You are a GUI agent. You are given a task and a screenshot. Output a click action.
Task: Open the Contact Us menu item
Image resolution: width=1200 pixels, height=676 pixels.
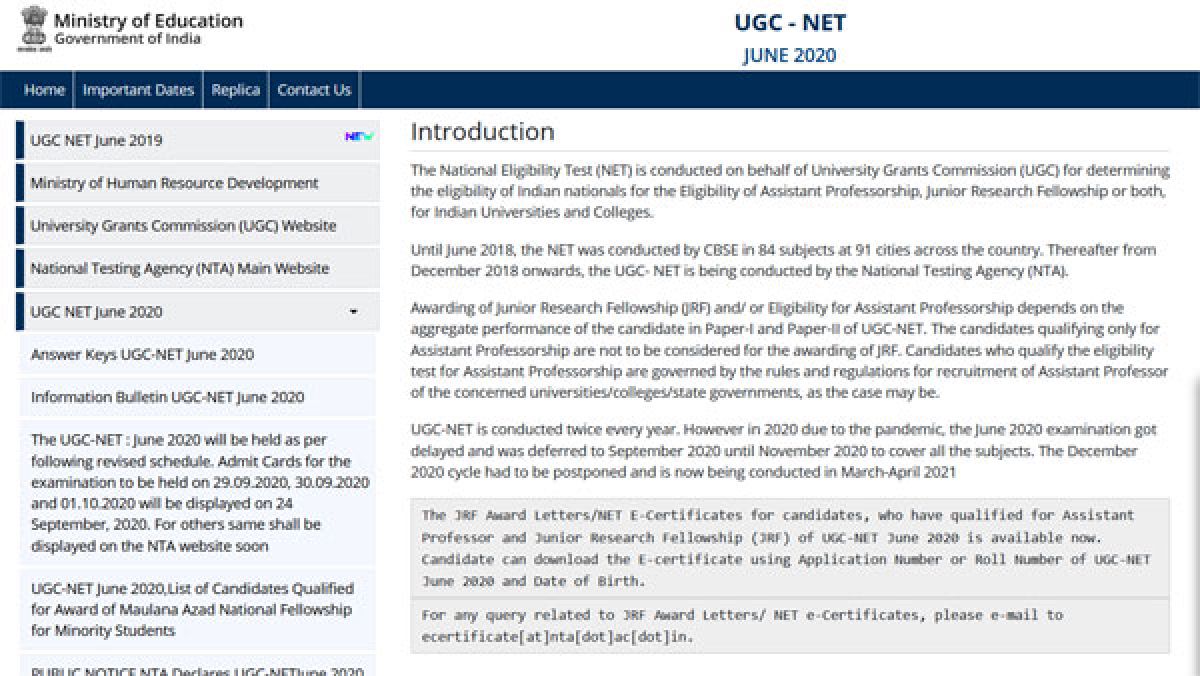(x=314, y=90)
